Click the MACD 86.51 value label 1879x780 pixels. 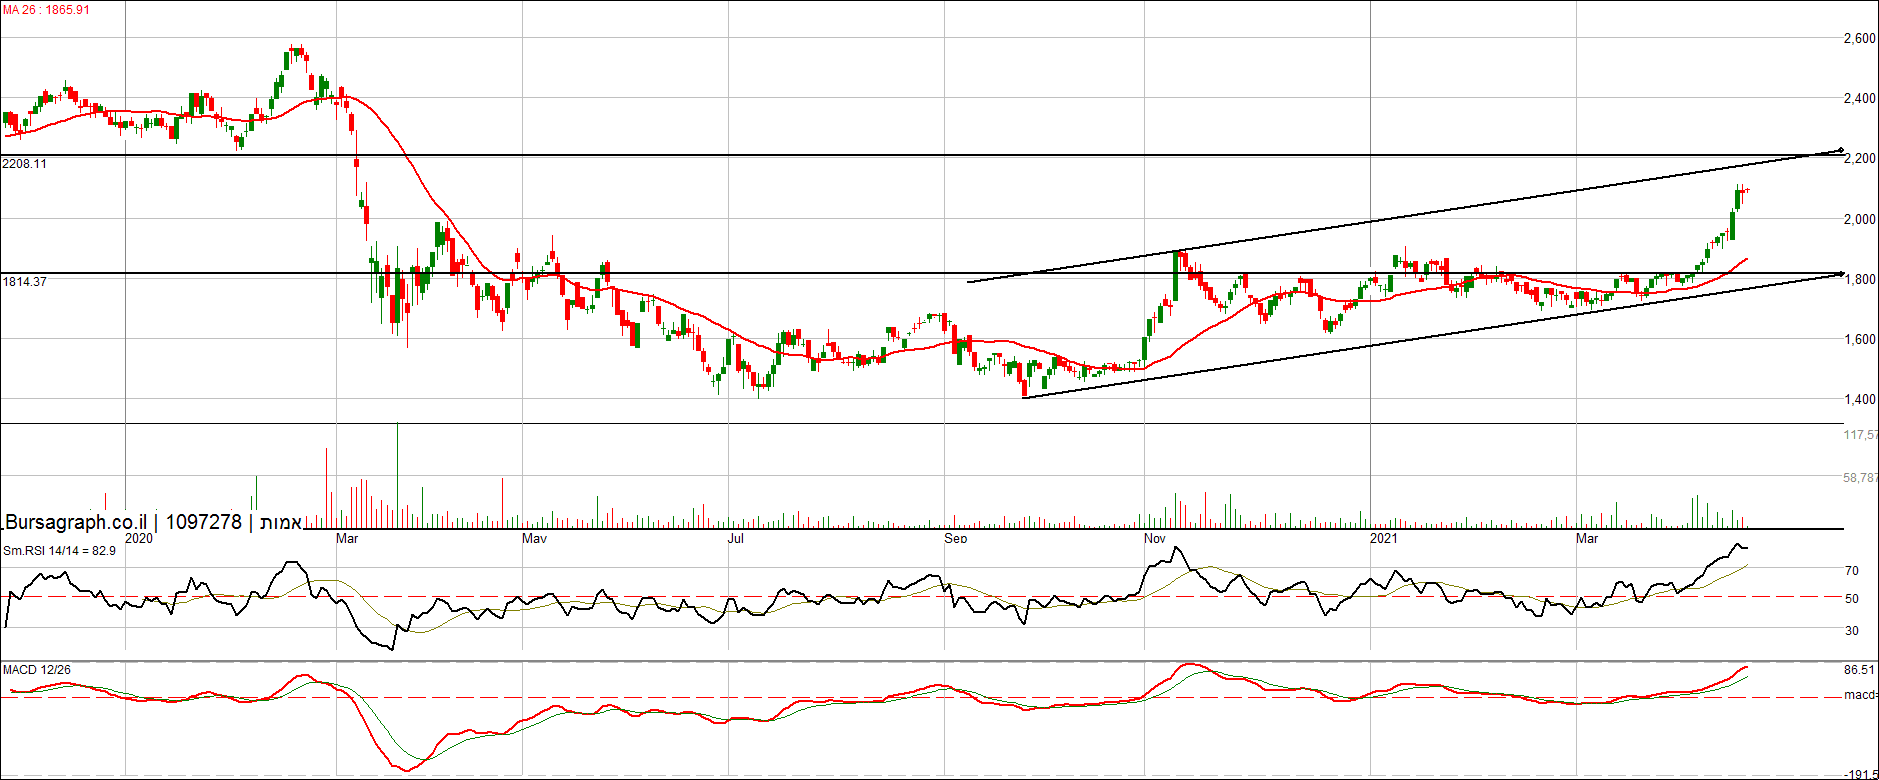(x=1860, y=670)
